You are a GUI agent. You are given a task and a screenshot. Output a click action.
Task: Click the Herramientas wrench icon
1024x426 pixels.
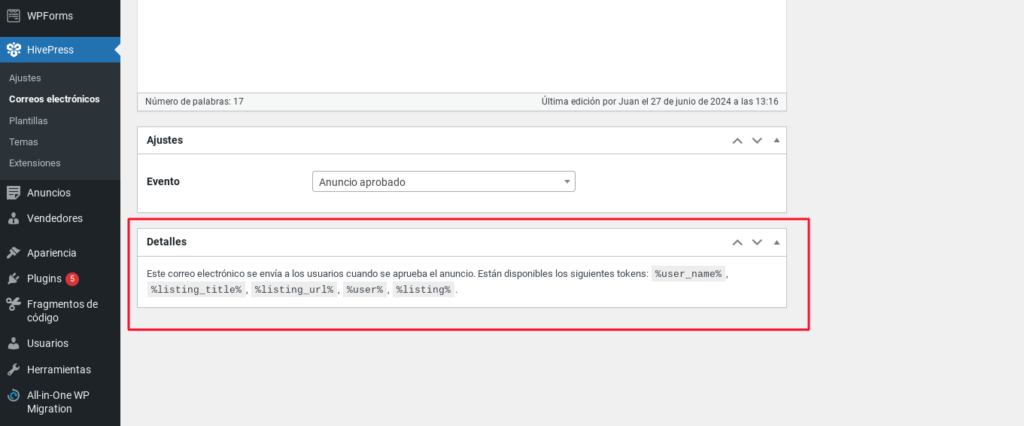pos(13,369)
